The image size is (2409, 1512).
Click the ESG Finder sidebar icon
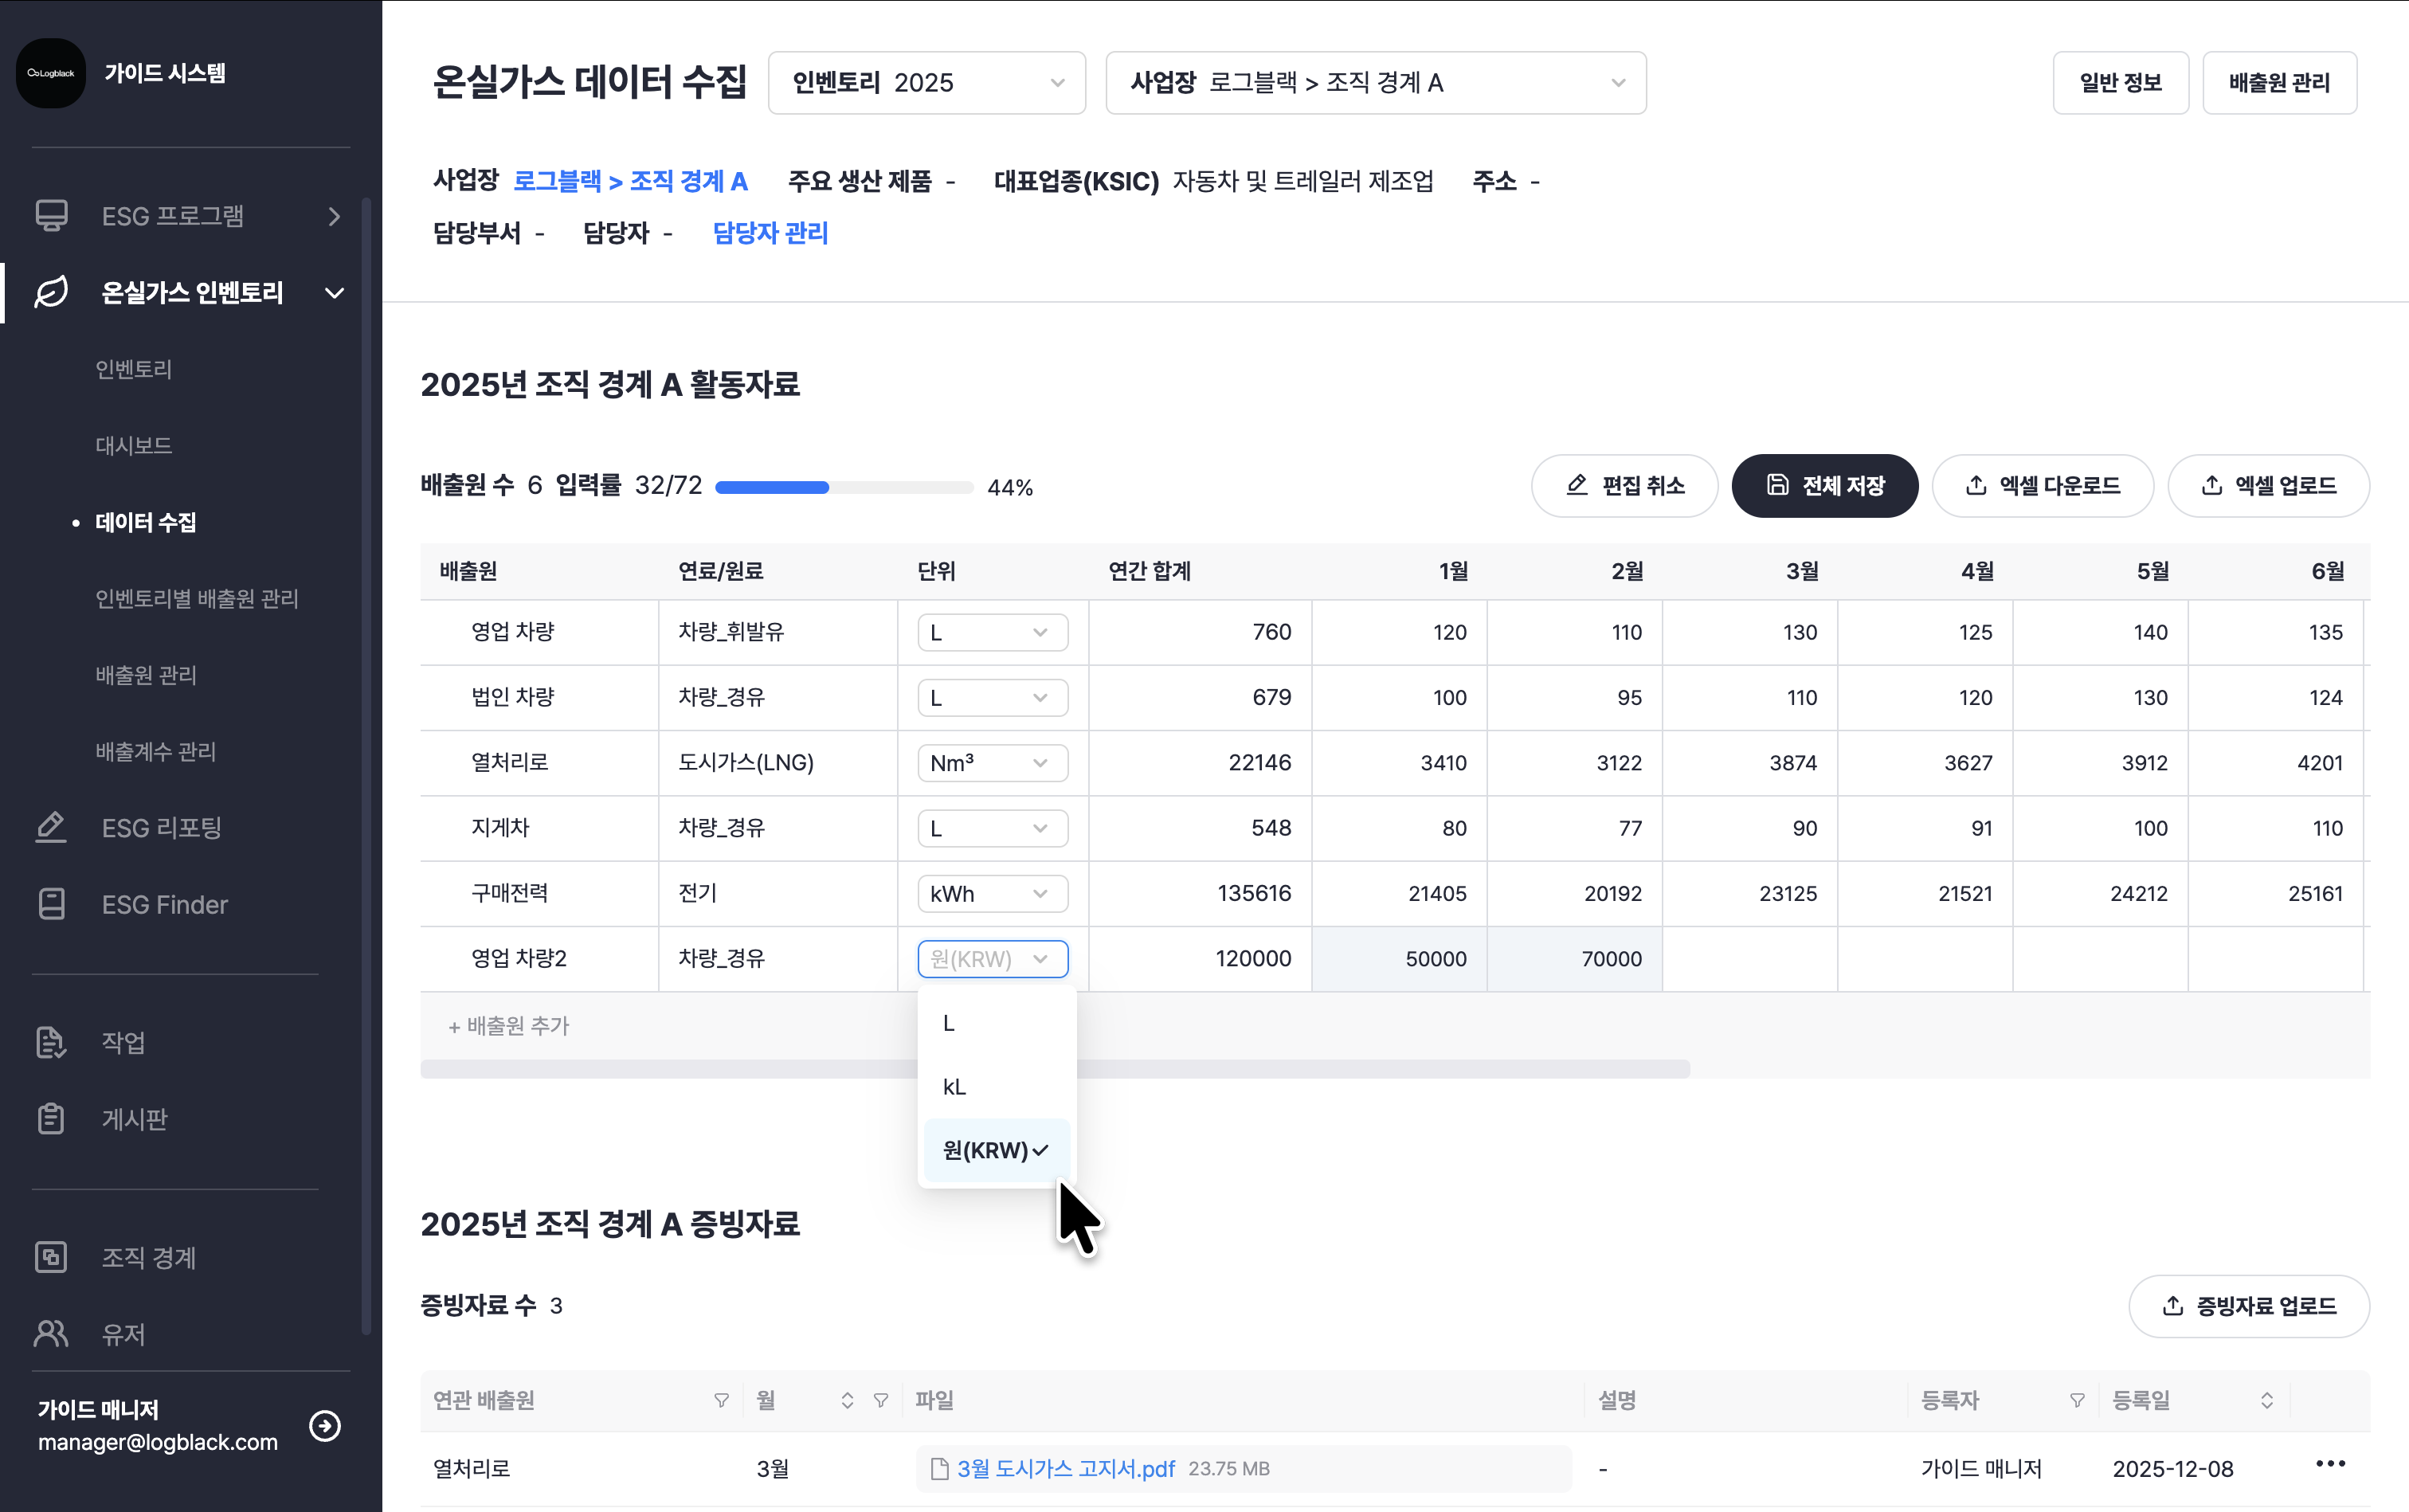(51, 904)
